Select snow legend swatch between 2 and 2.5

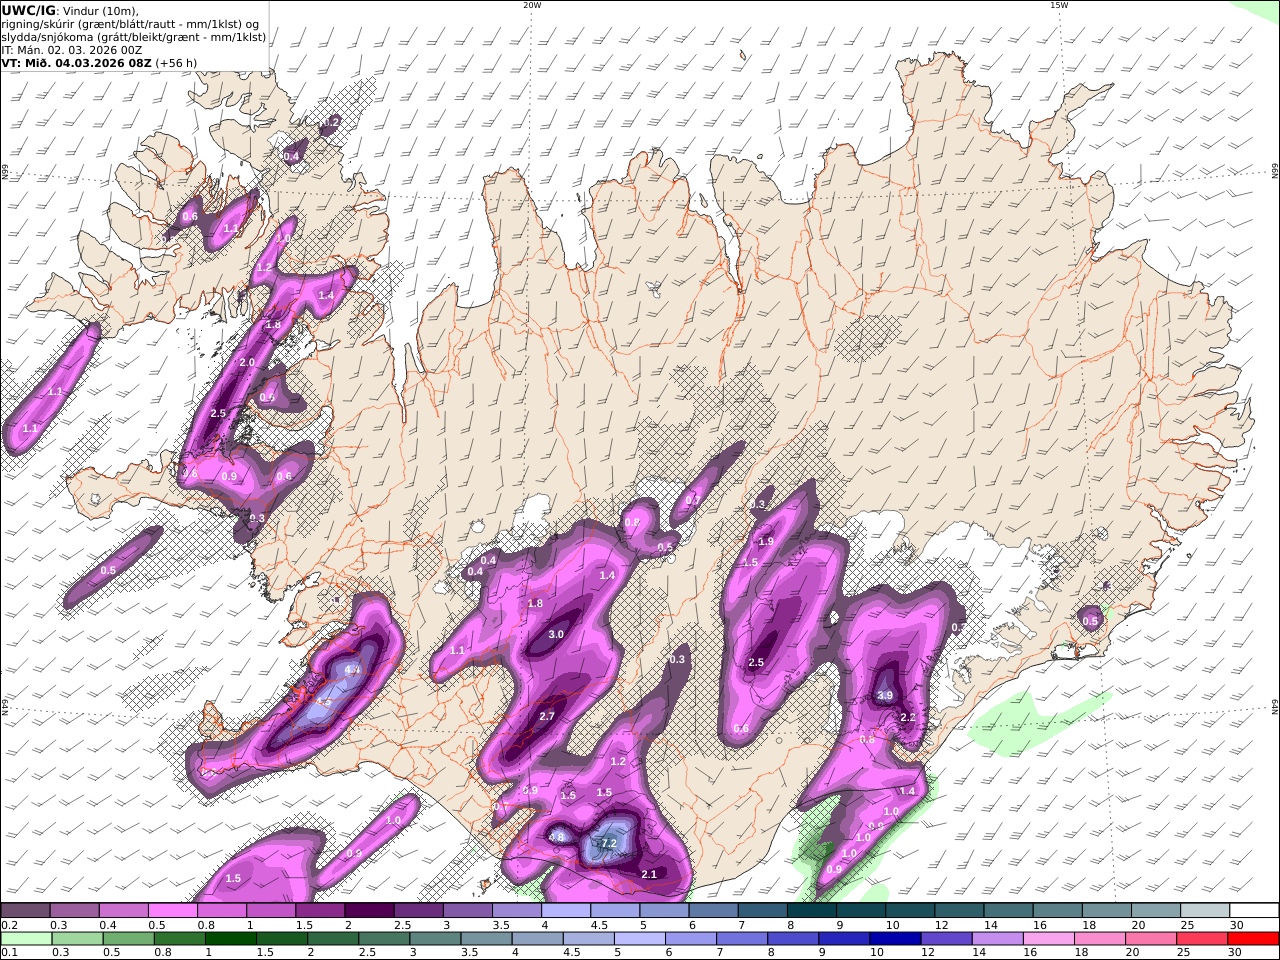369,910
